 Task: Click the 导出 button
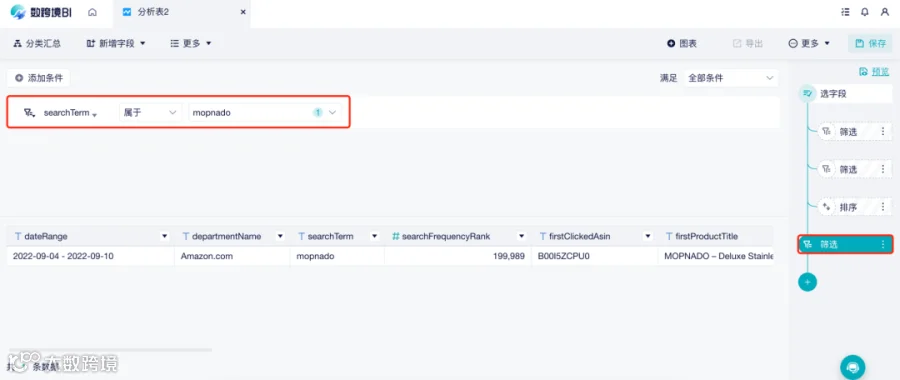coord(748,43)
